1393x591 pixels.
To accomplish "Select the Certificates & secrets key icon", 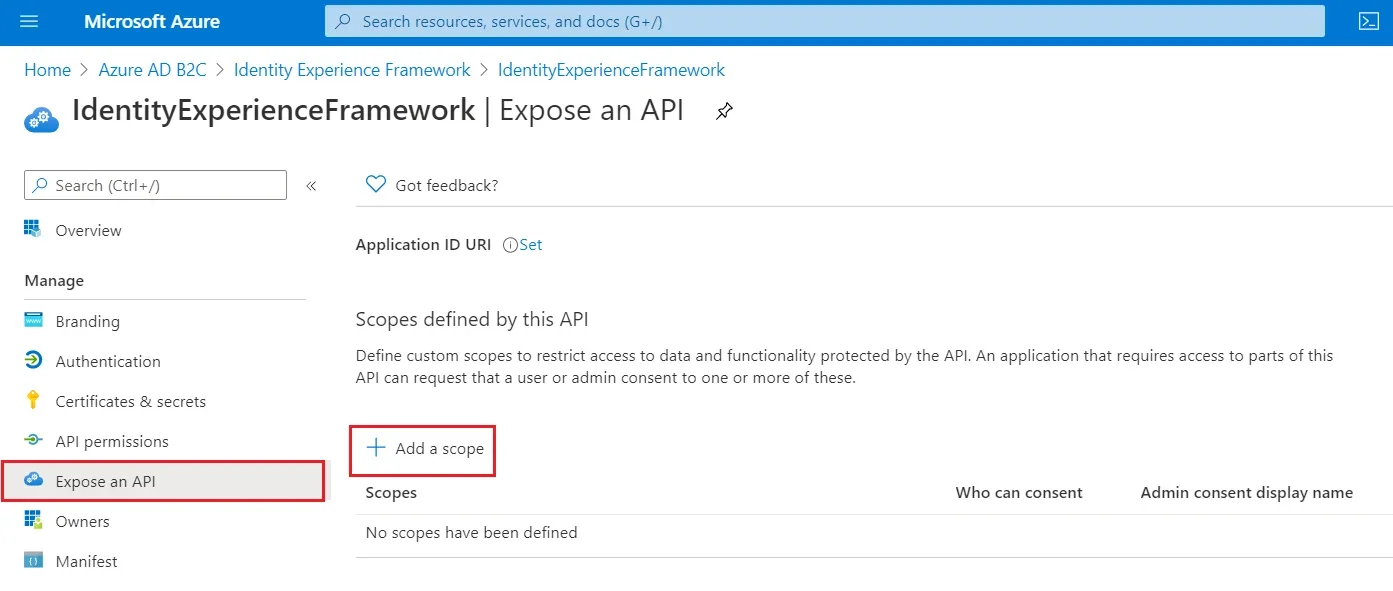I will (34, 401).
